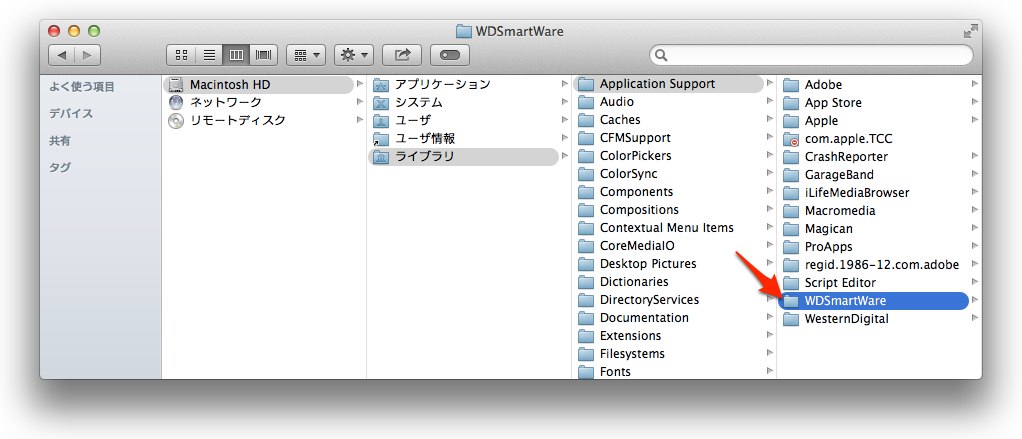
Task: Select the Components folder row
Action: coord(669,192)
